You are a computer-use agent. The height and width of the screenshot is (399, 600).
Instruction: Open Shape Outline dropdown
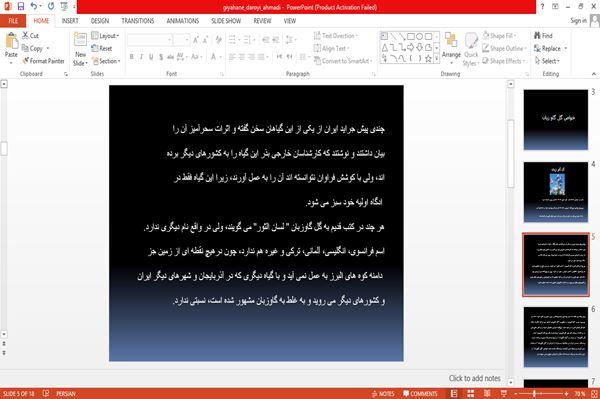(x=505, y=48)
